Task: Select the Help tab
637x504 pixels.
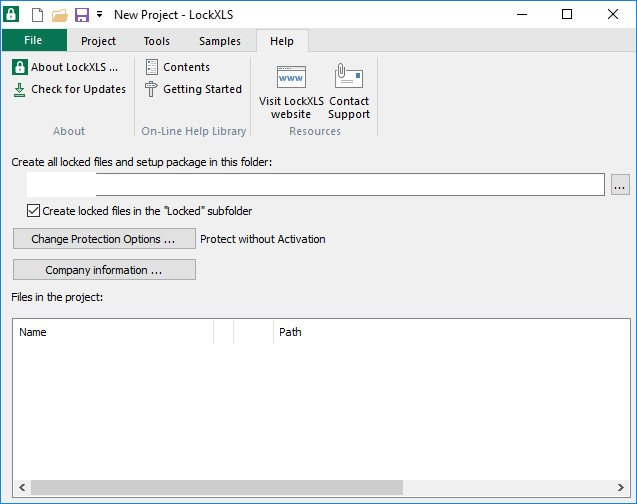Action: (282, 41)
